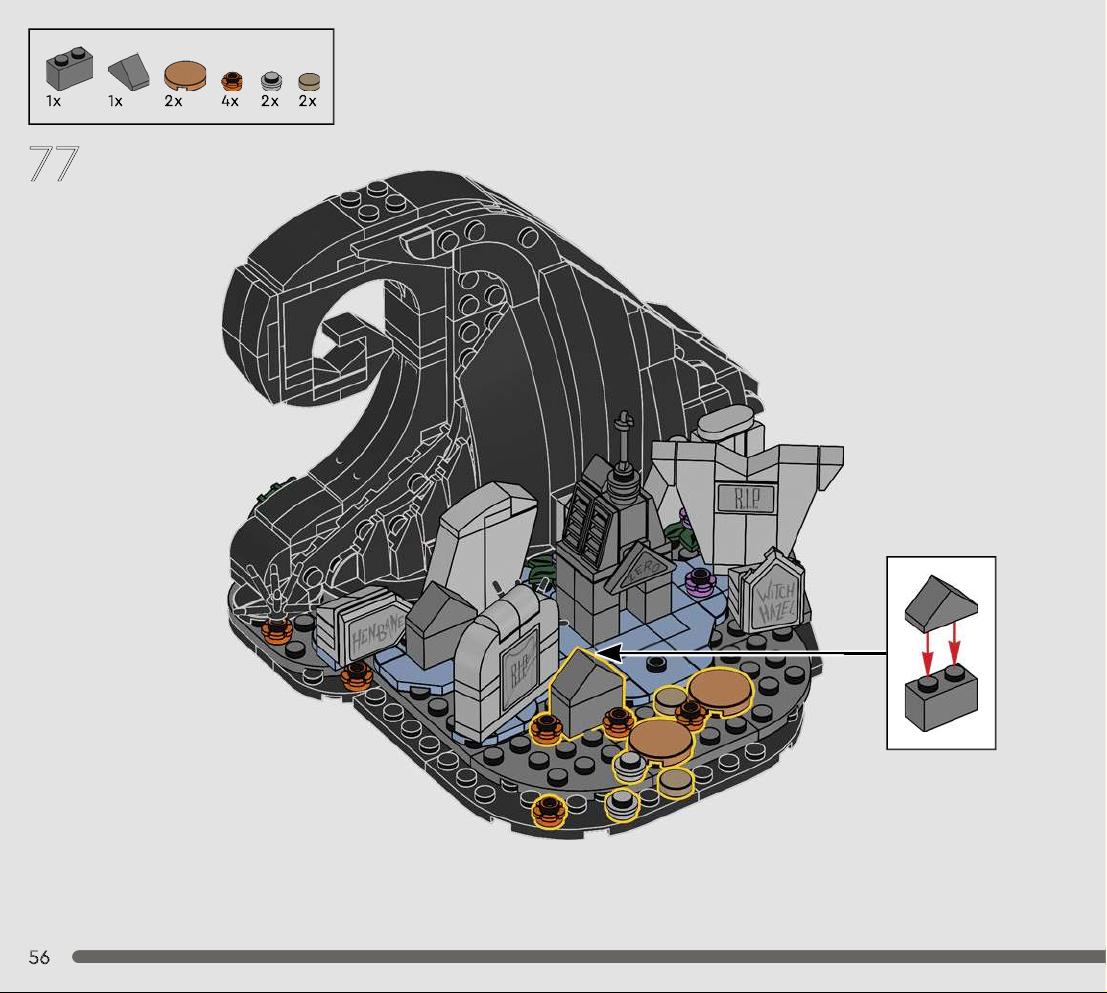
Task: Click the 2x quantity under the brown round tile
Action: coord(174,101)
